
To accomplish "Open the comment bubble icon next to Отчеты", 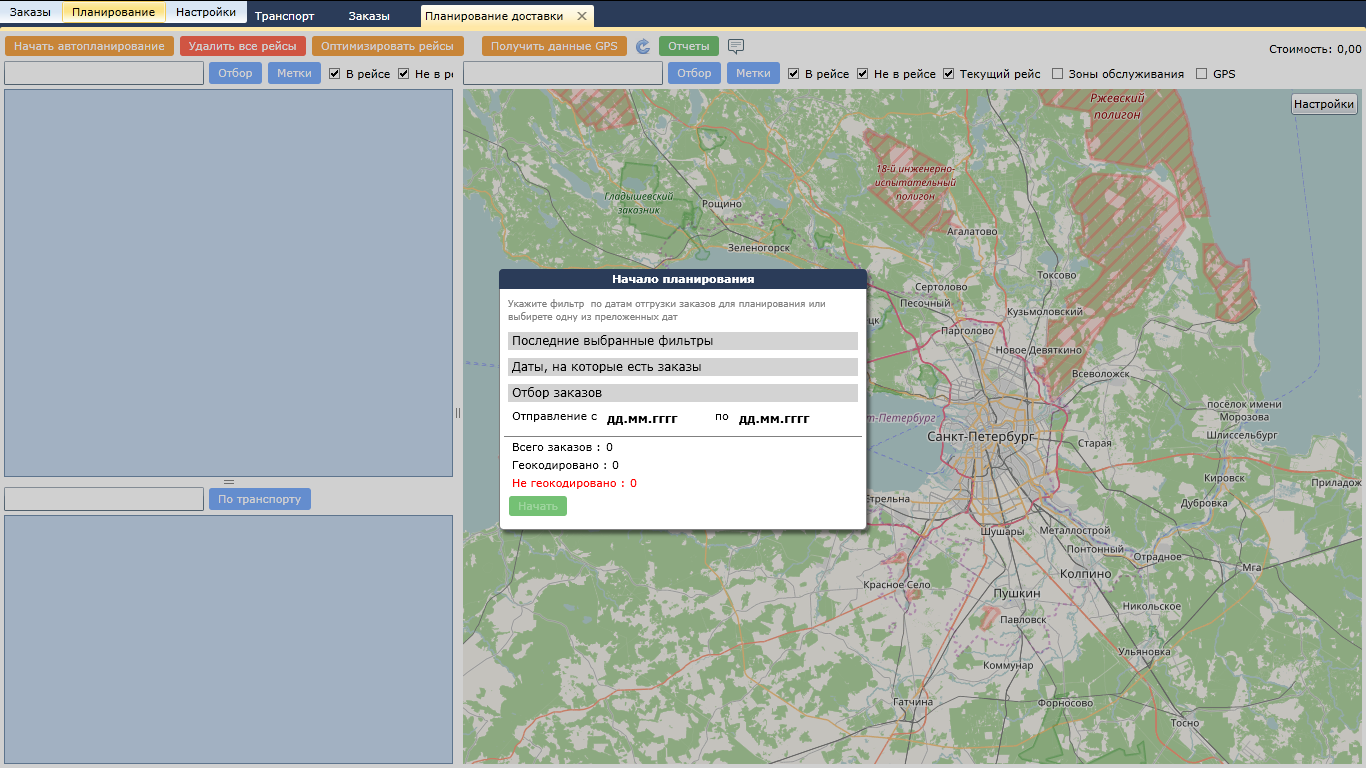I will (736, 46).
